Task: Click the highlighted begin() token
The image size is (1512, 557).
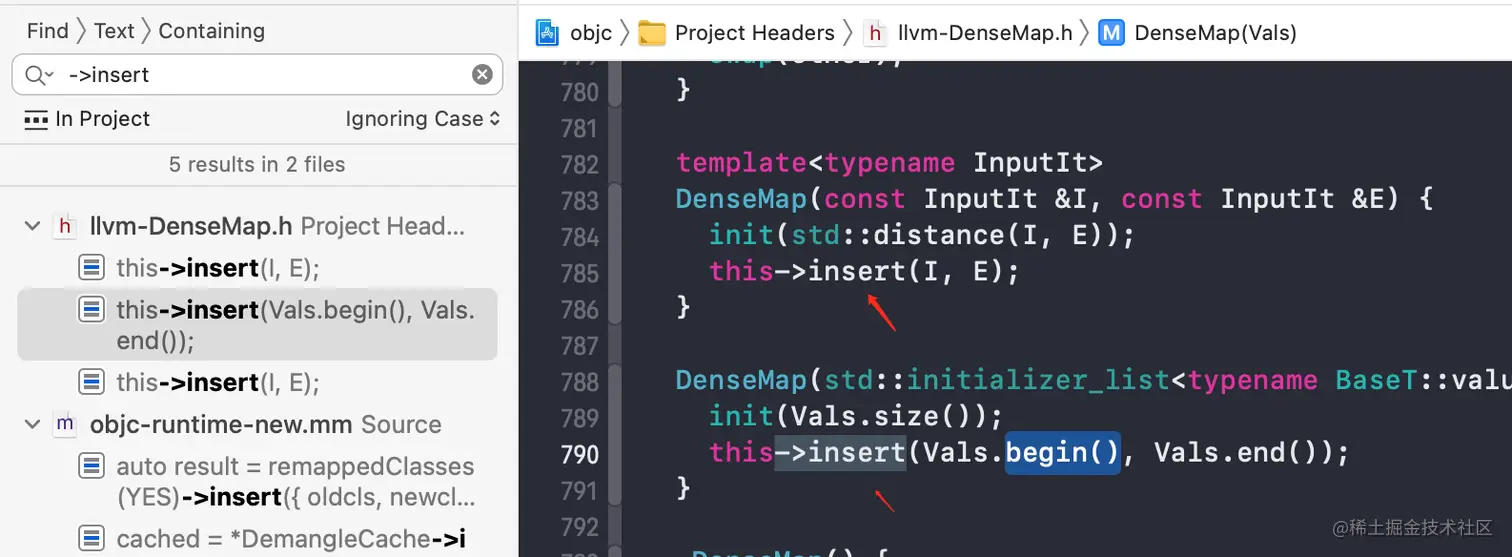Action: point(1062,453)
